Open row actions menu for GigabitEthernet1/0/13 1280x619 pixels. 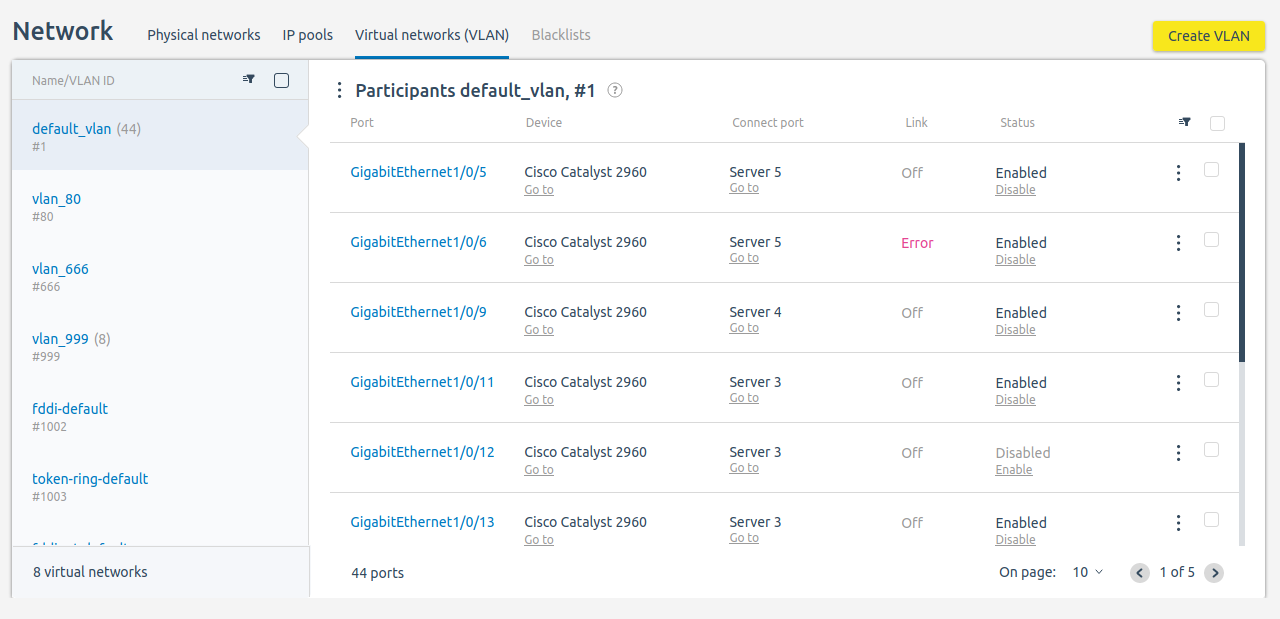tap(1179, 523)
